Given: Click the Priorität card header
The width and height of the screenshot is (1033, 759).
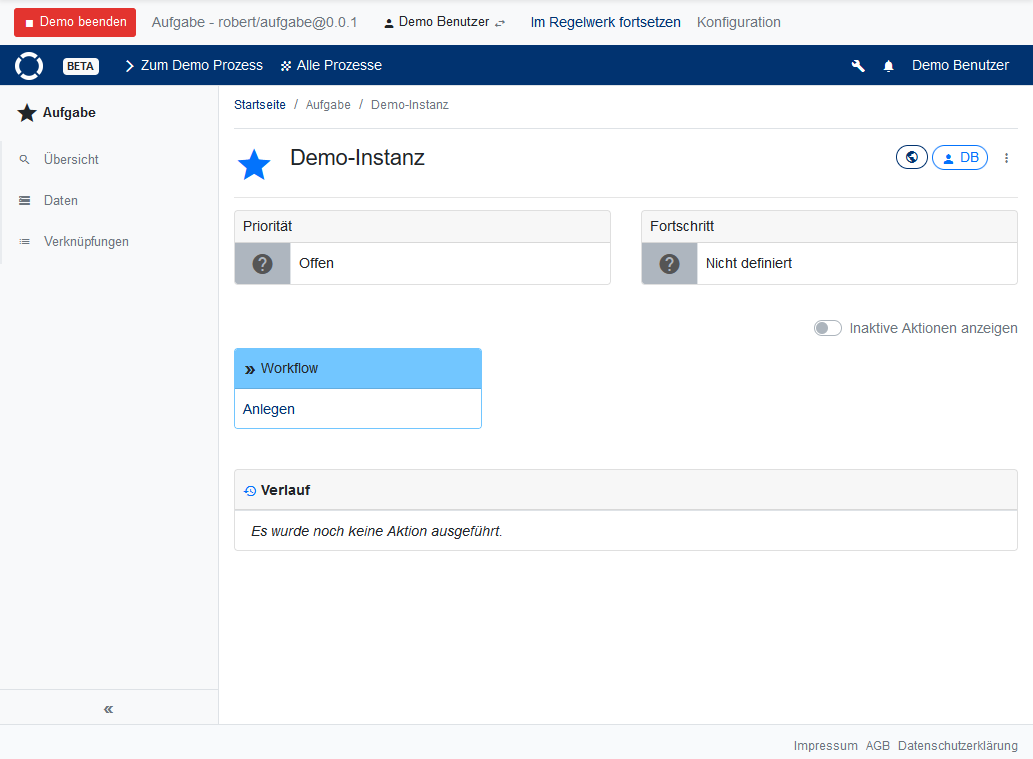Looking at the screenshot, I should (422, 227).
